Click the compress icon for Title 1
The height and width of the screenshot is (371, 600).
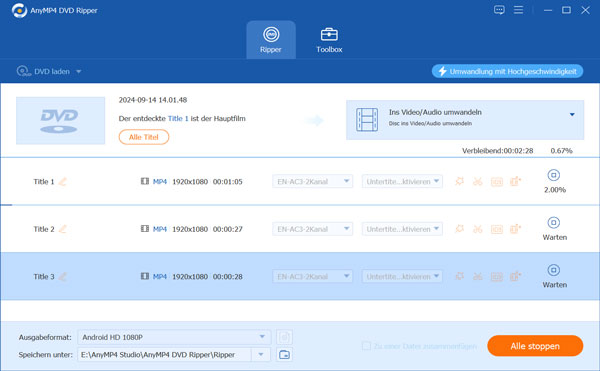tap(497, 182)
